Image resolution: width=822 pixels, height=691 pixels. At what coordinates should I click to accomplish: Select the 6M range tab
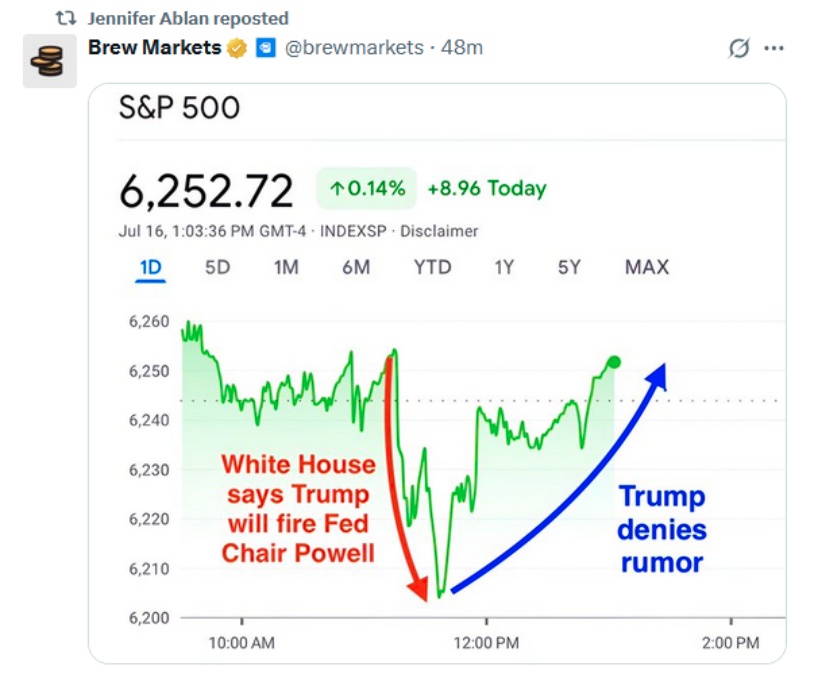click(x=356, y=267)
